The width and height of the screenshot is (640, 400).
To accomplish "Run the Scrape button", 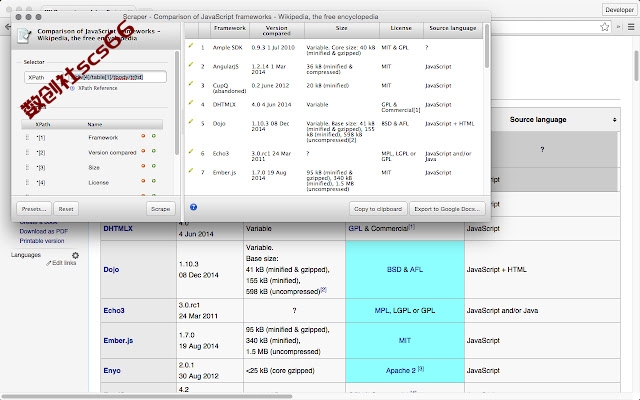I will click(x=160, y=209).
